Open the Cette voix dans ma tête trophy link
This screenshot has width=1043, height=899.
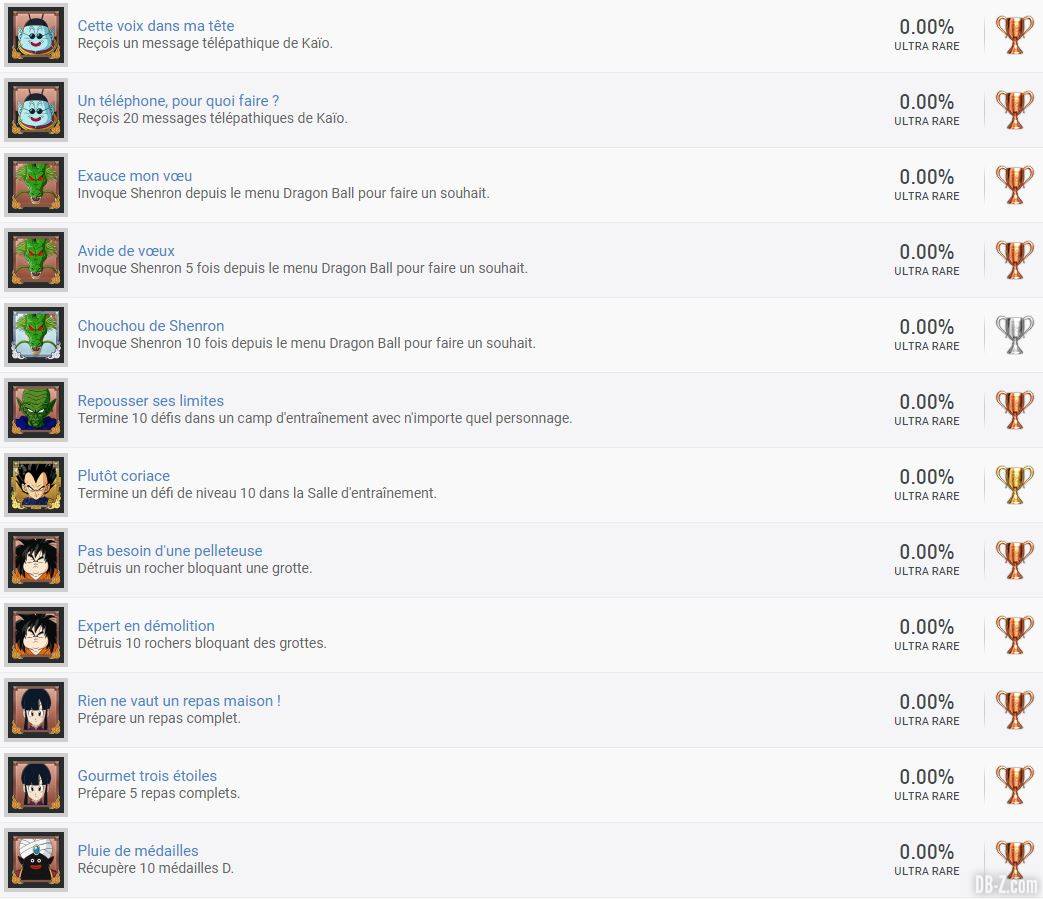(156, 26)
